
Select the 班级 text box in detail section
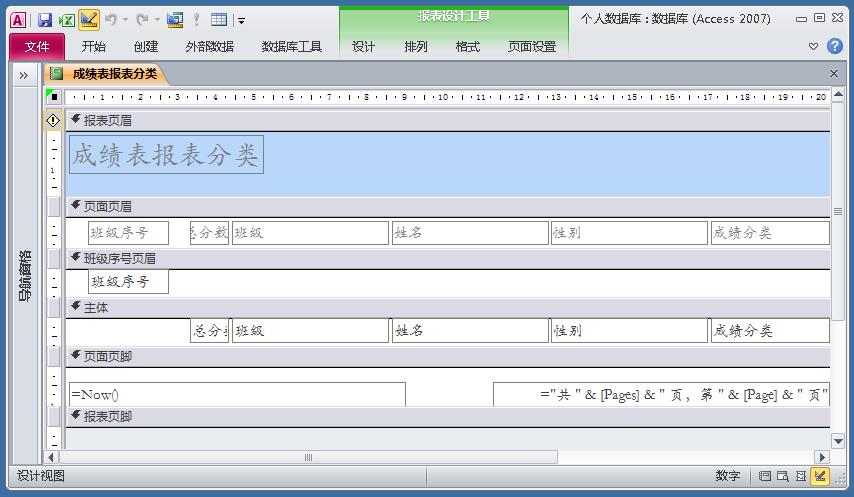[x=310, y=330]
